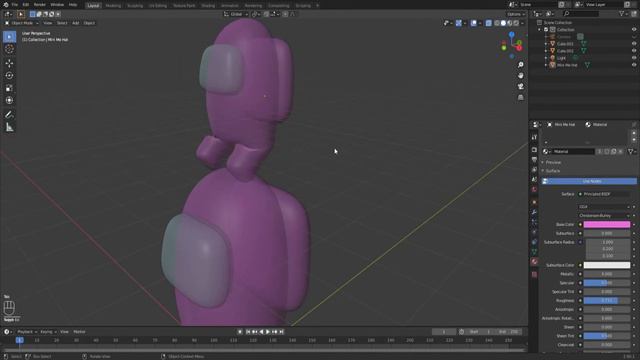Image resolution: width=640 pixels, height=360 pixels.
Task: Select the Measure tool
Action: coord(9,127)
